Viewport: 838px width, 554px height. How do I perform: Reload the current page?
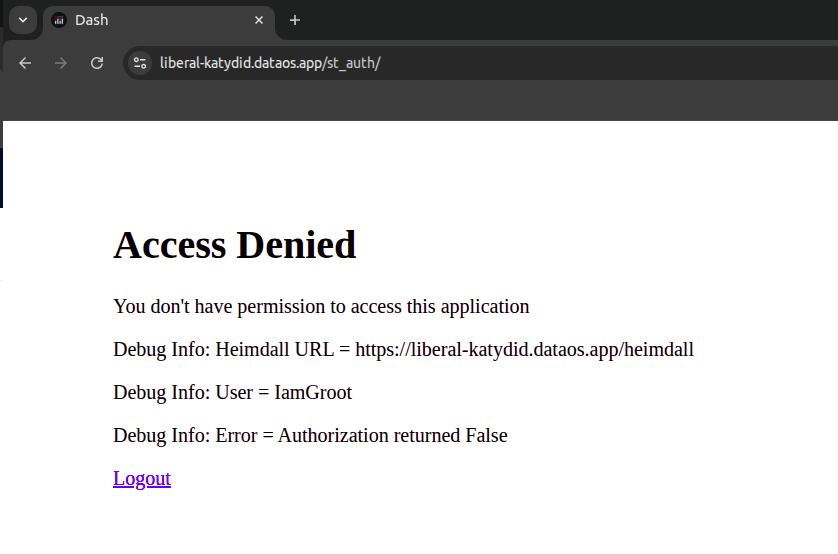point(97,63)
